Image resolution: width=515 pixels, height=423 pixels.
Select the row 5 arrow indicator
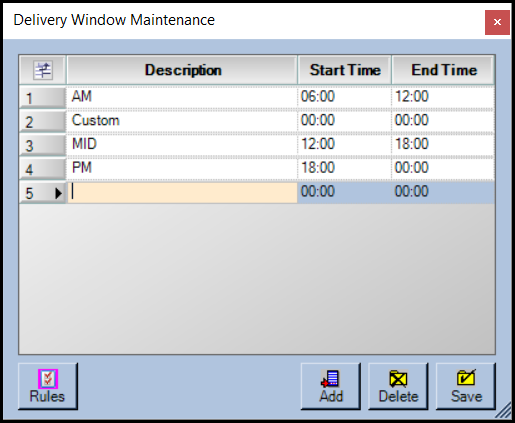[x=59, y=193]
